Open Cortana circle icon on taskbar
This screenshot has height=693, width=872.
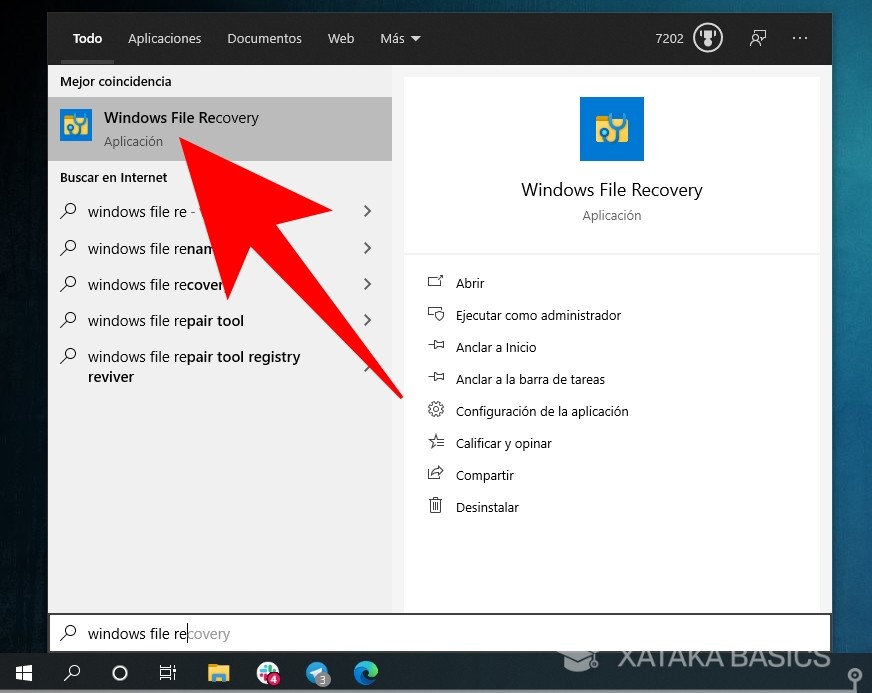tap(120, 674)
